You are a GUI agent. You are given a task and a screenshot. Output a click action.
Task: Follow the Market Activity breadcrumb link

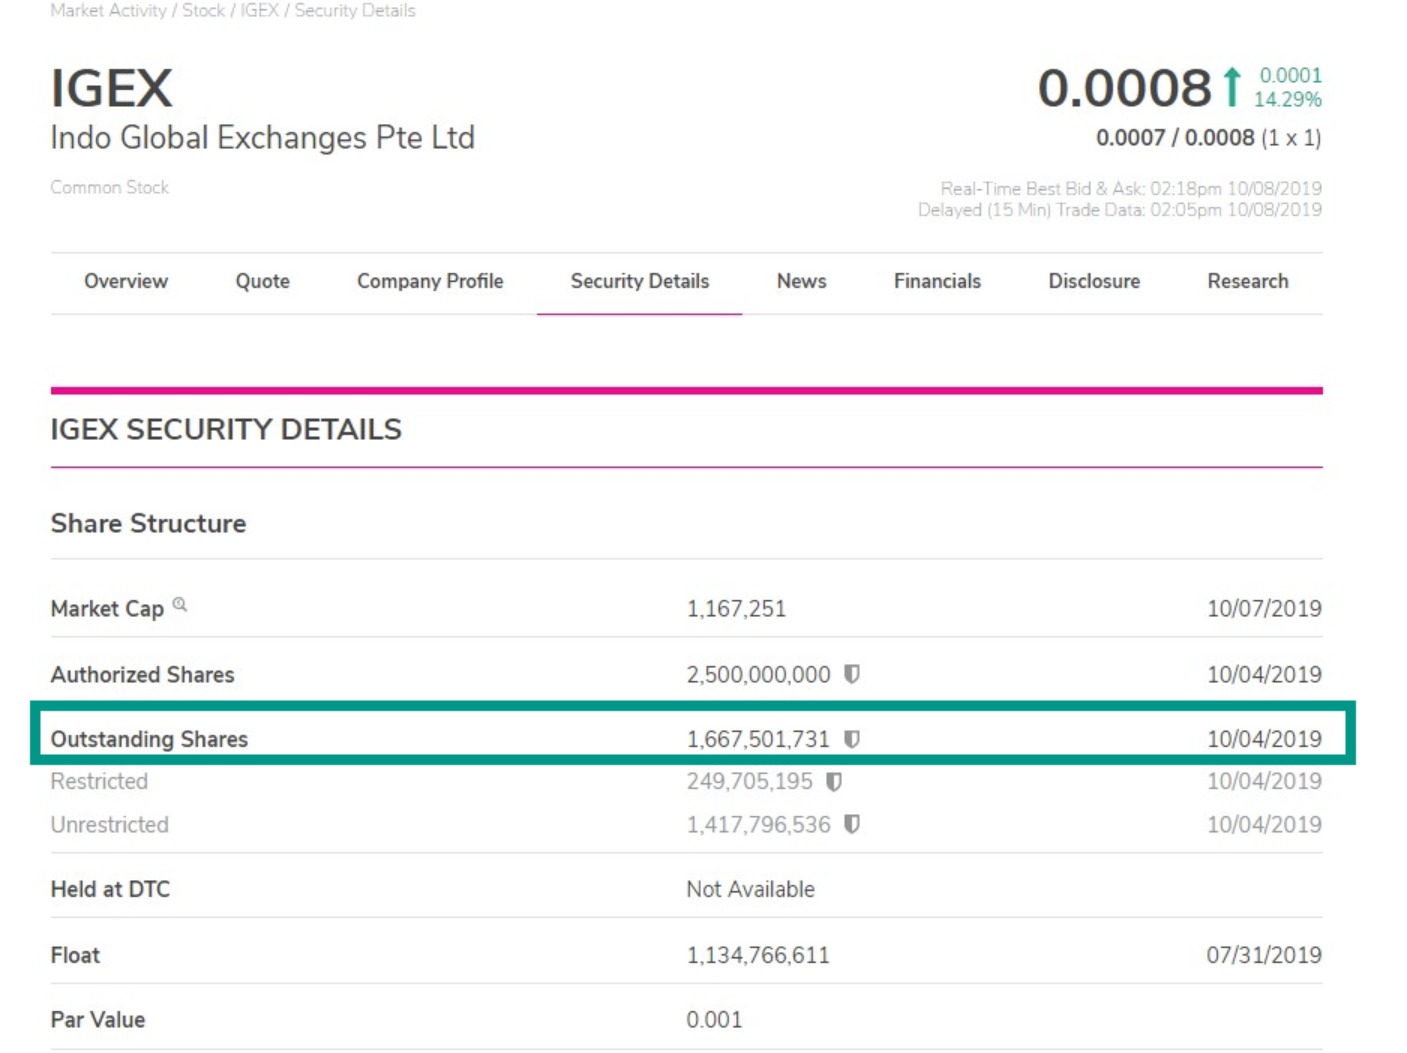108,10
